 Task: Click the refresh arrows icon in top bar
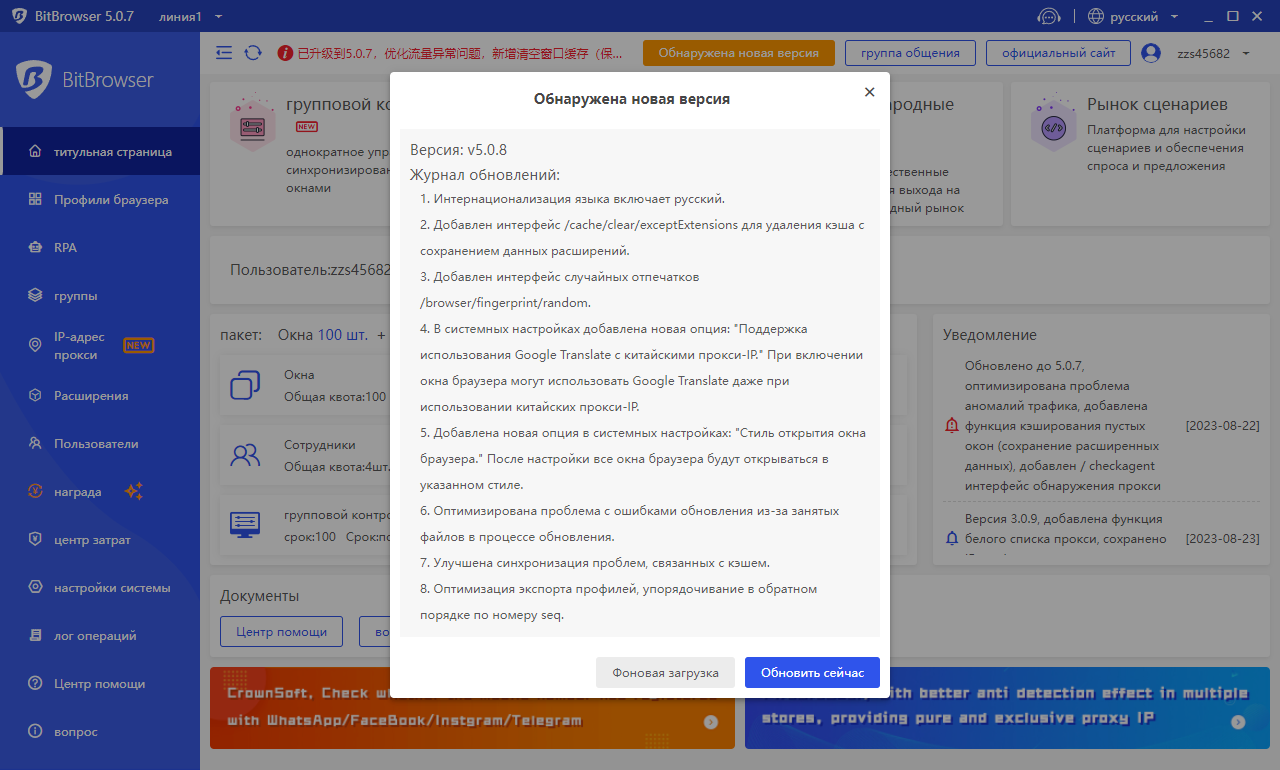point(253,53)
